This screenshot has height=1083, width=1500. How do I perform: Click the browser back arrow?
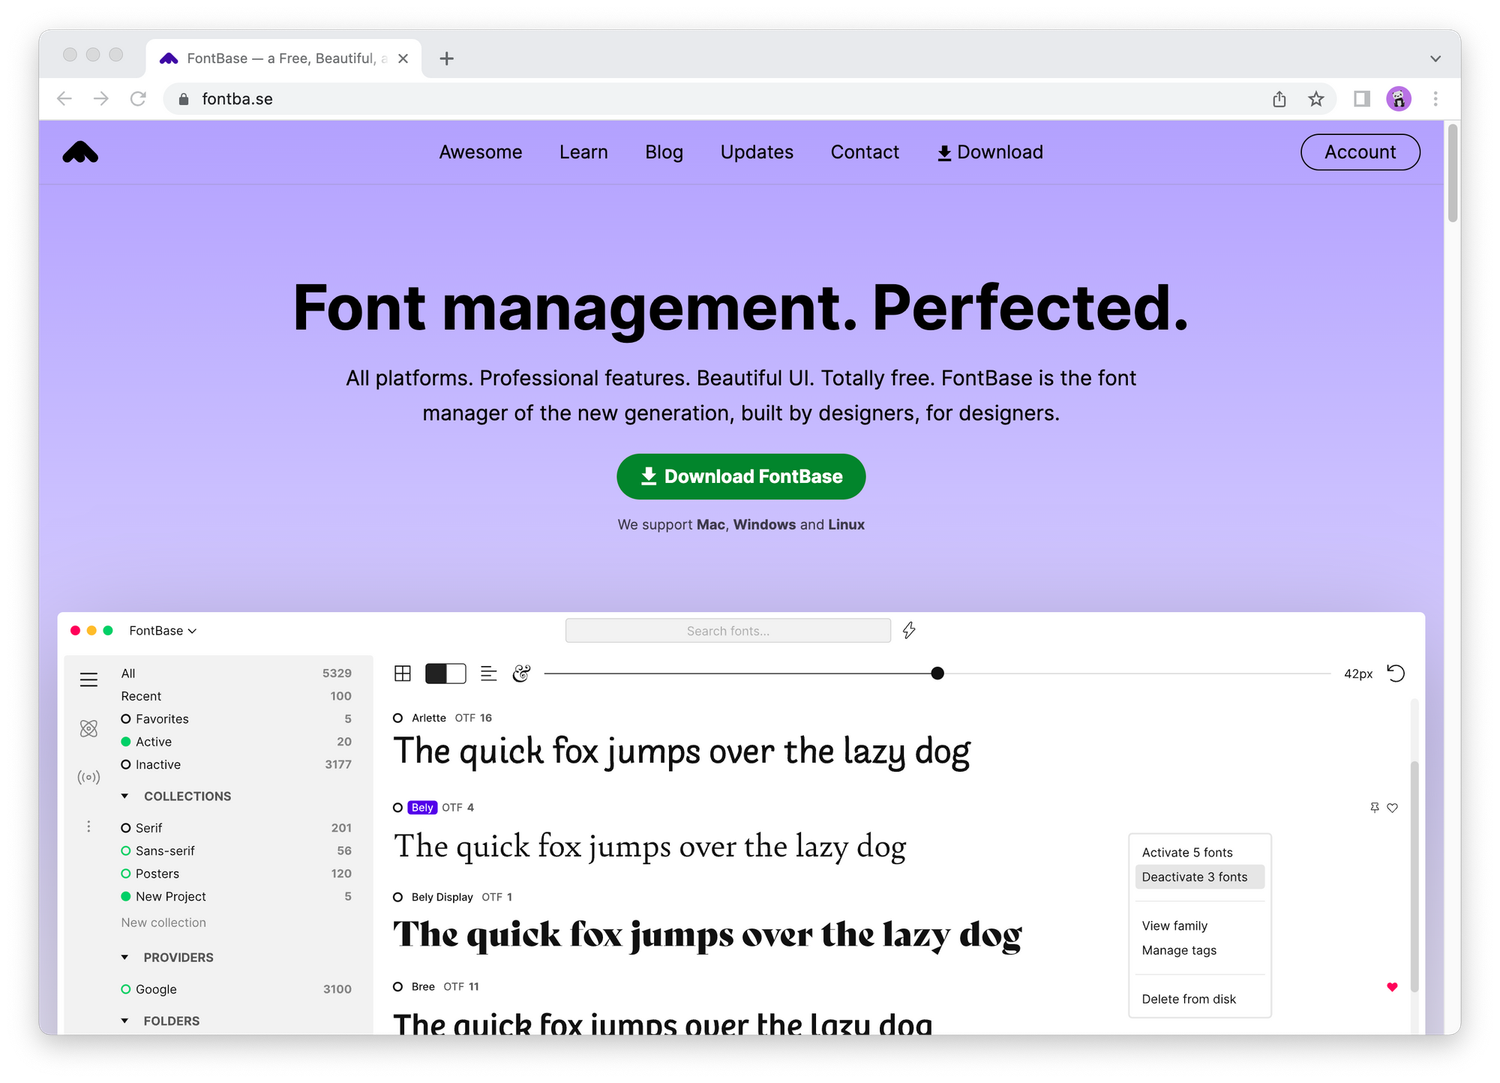click(64, 98)
